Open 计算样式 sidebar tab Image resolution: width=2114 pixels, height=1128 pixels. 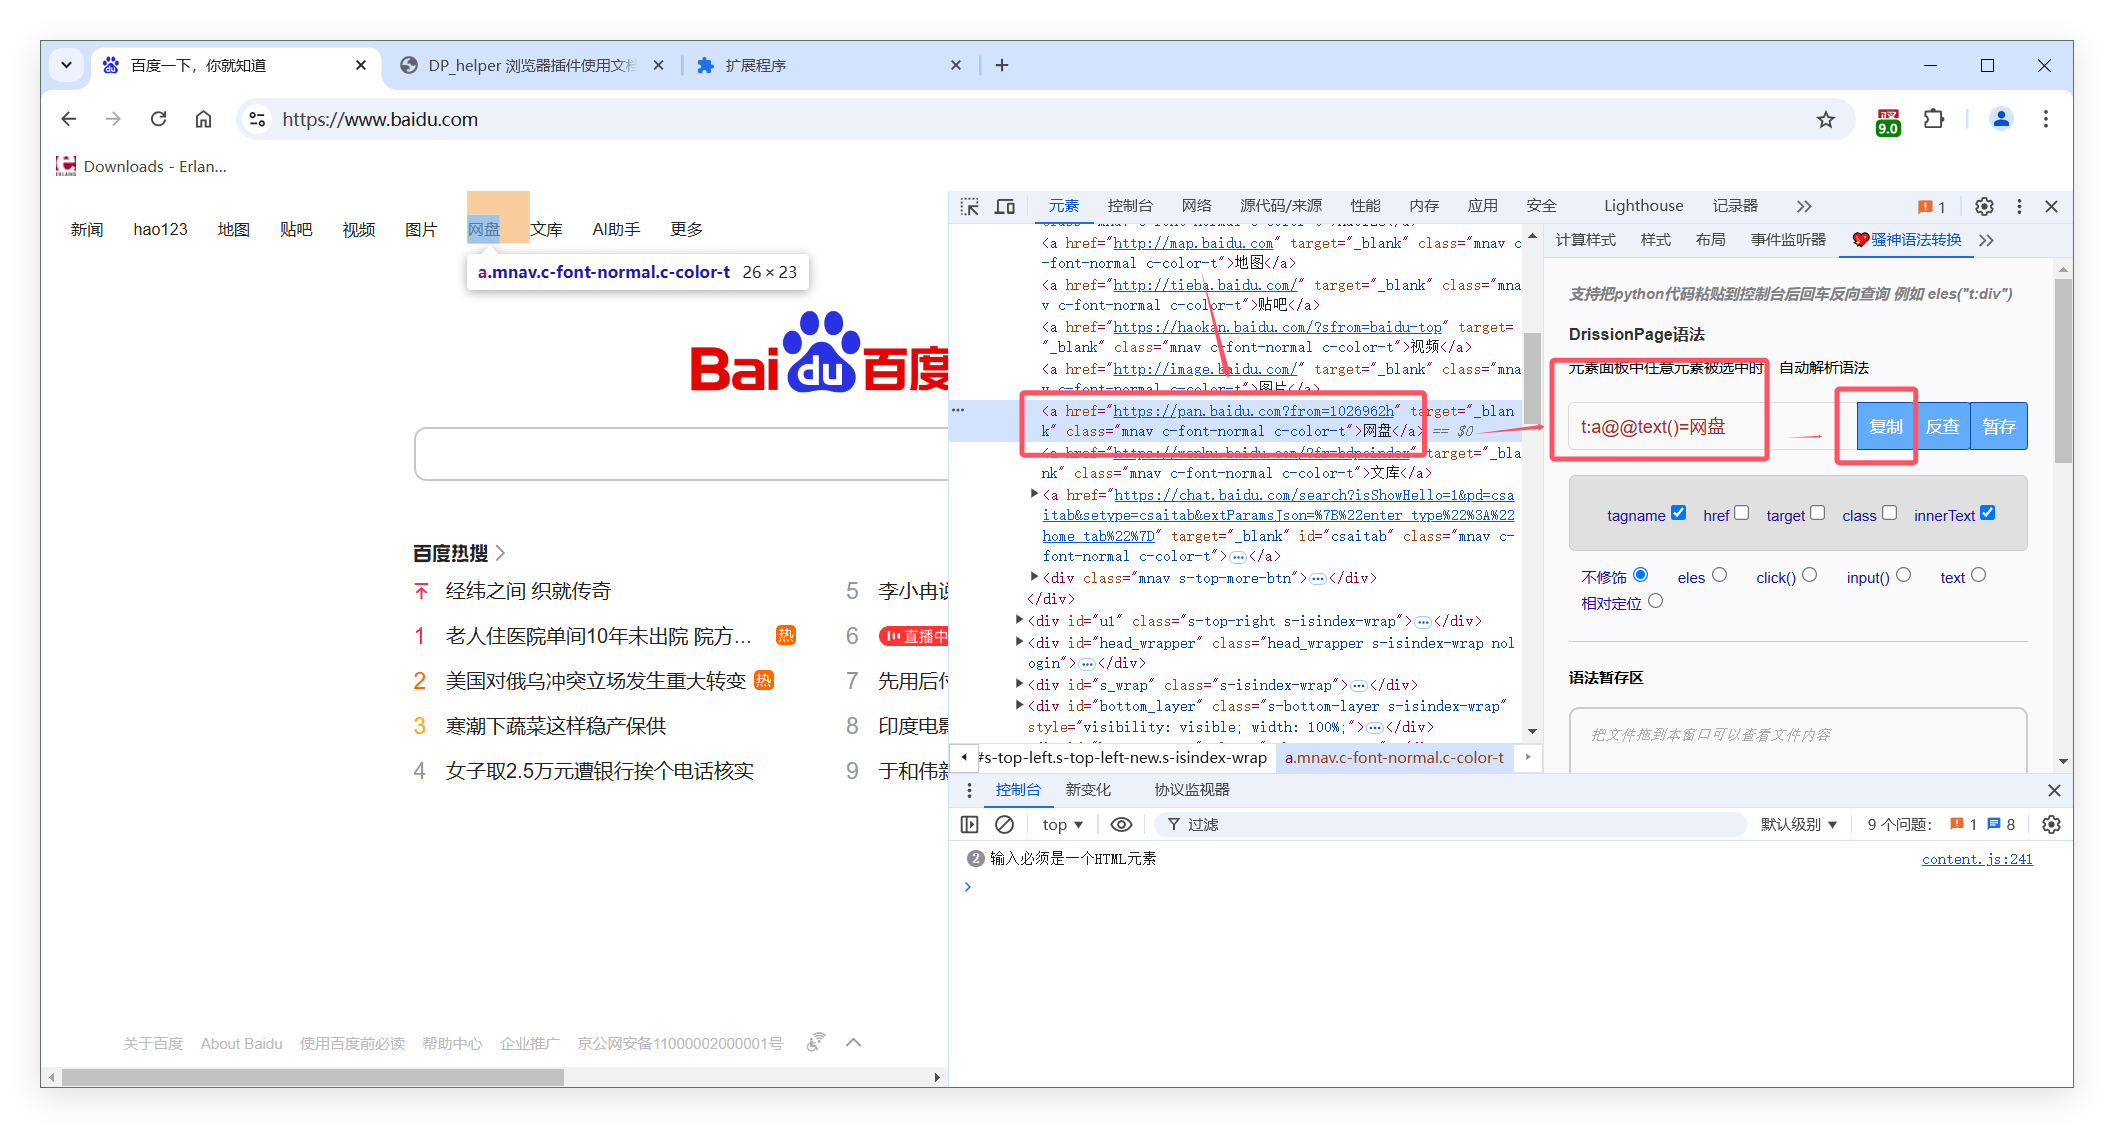click(1585, 240)
